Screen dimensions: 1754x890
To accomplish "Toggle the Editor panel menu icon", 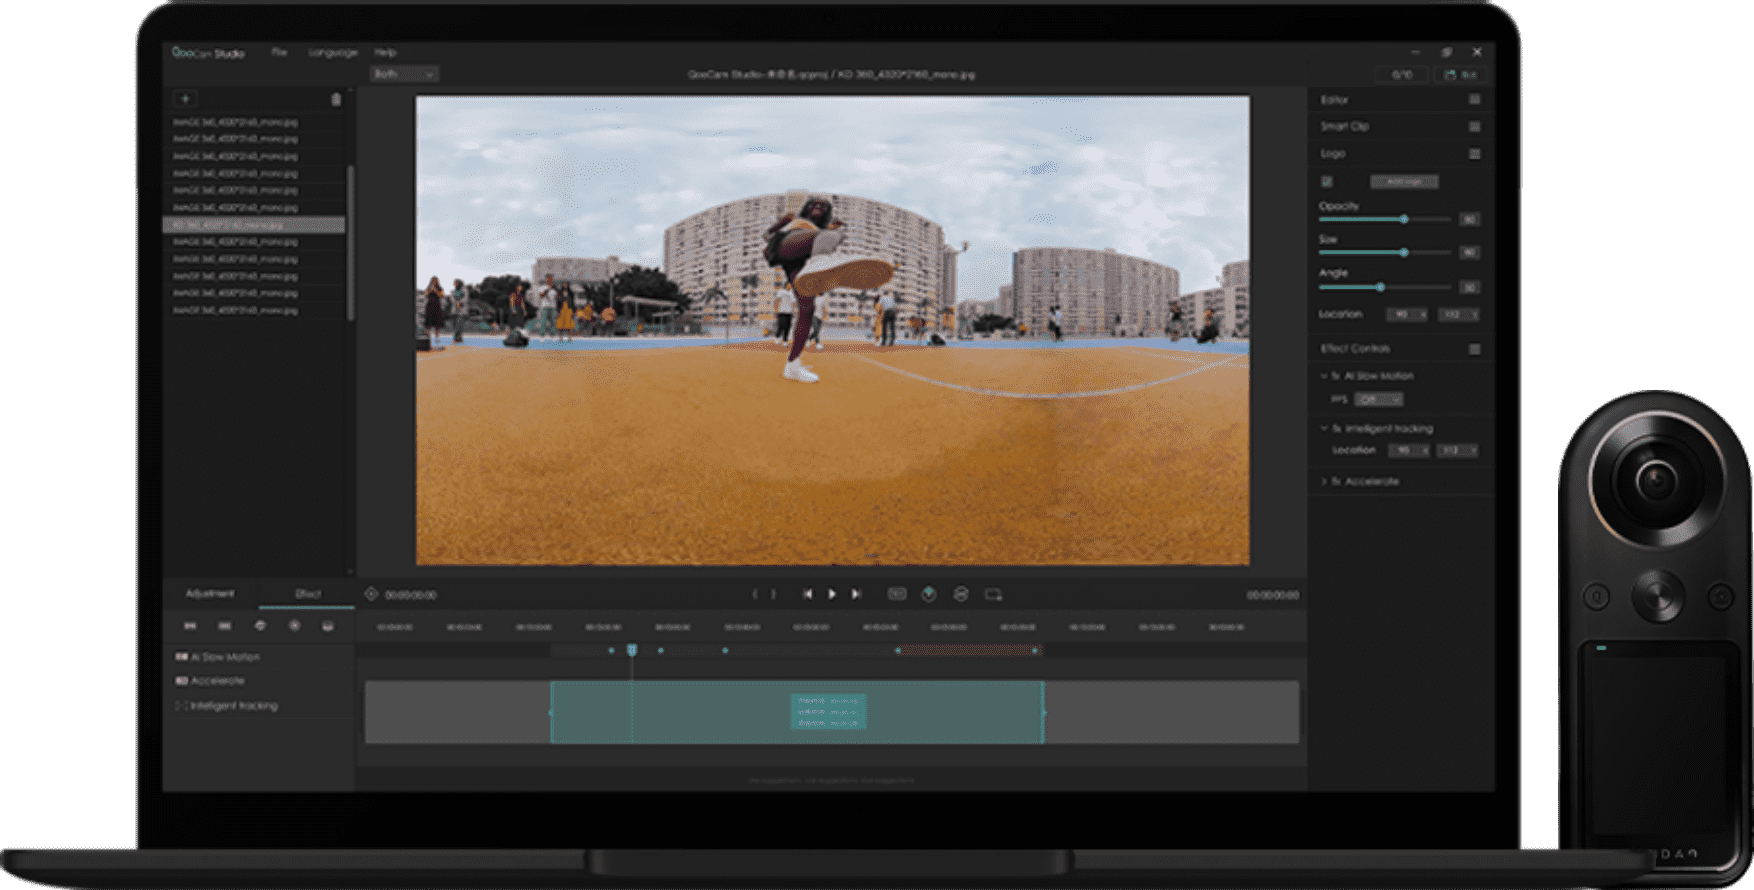I will pos(1474,100).
